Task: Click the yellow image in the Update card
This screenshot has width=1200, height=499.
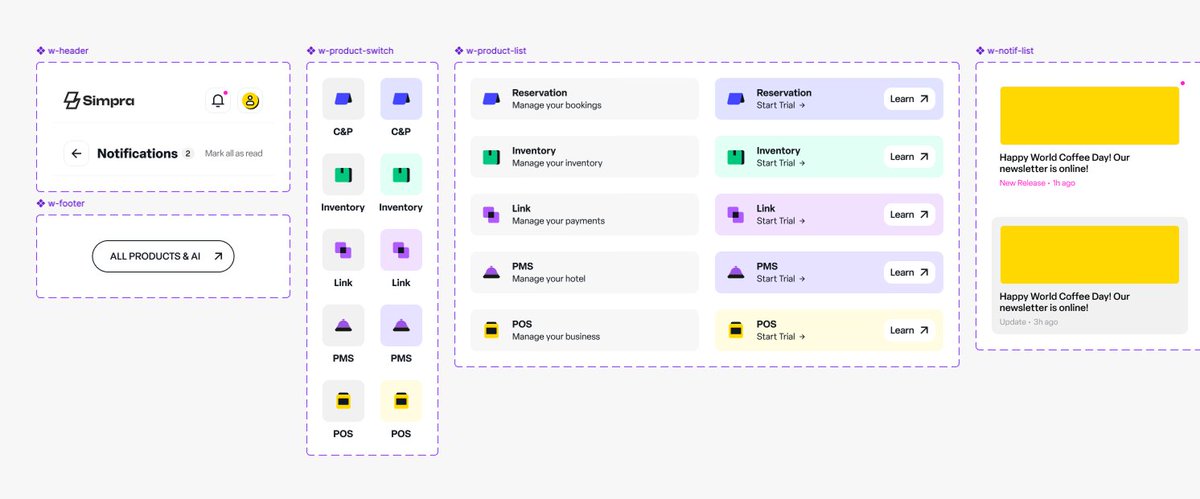Action: pyautogui.click(x=1089, y=255)
